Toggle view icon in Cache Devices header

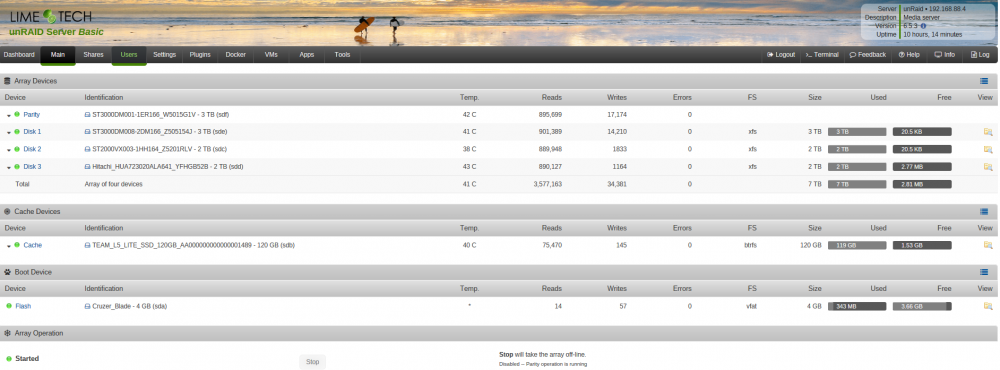coord(984,211)
